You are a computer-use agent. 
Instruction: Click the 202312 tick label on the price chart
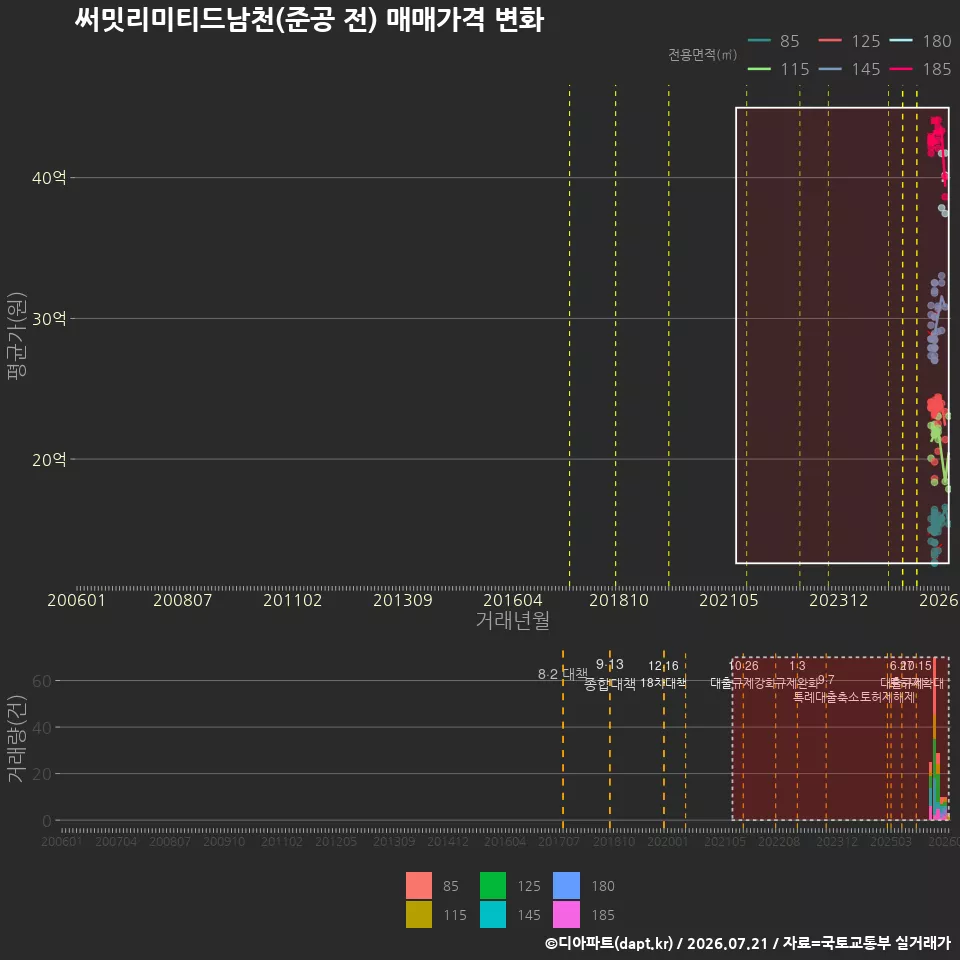(x=839, y=600)
